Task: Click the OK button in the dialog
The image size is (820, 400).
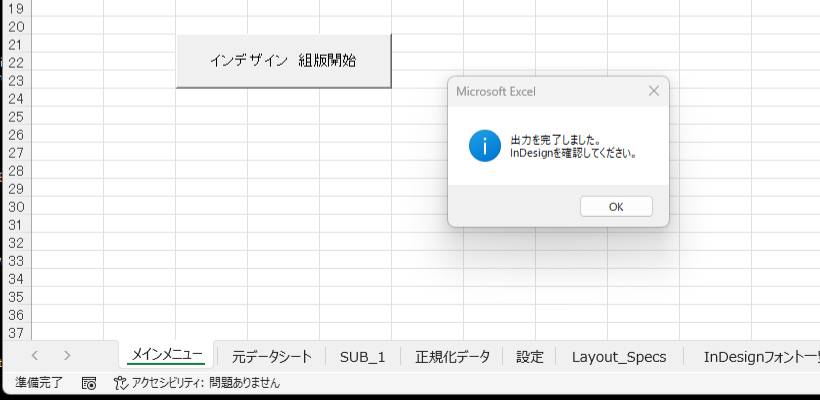Action: [616, 206]
